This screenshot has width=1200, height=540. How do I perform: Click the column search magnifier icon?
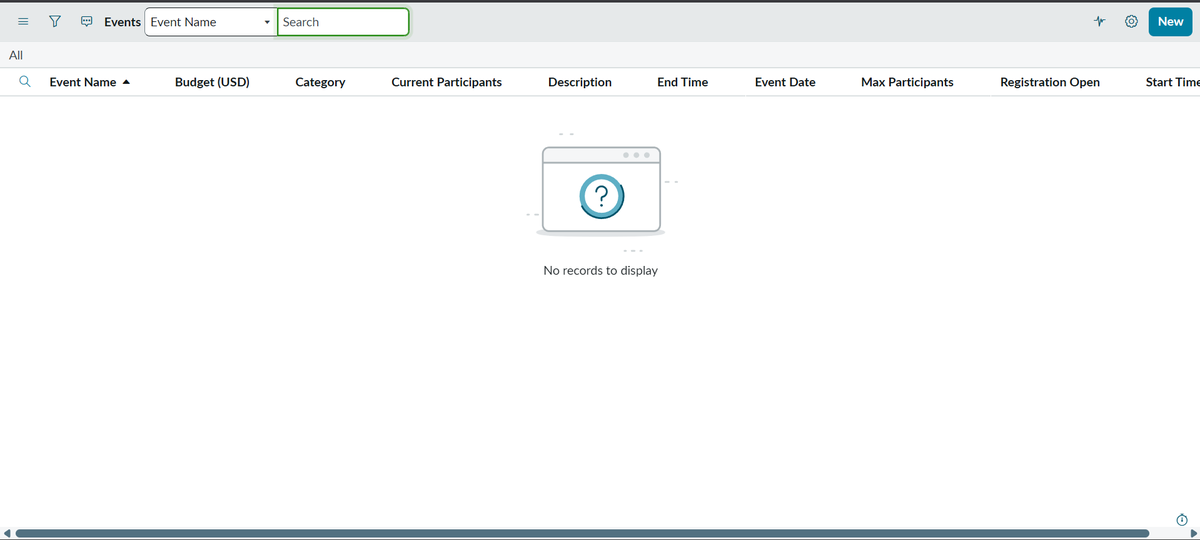[24, 82]
